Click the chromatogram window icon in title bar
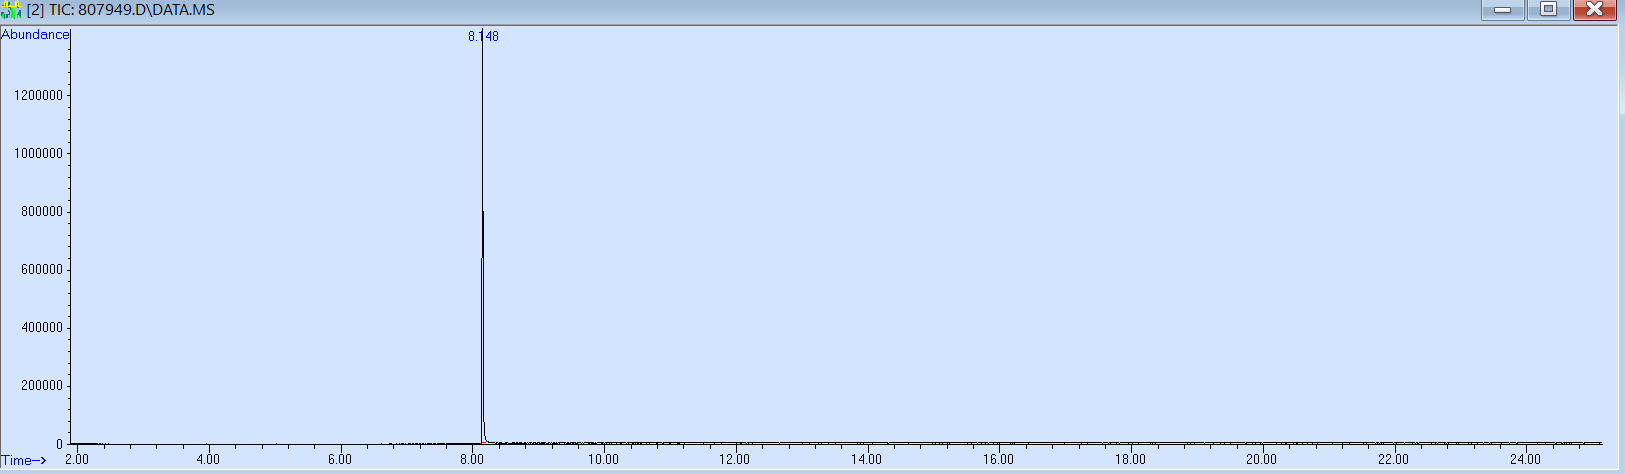This screenshot has width=1625, height=474. point(12,10)
